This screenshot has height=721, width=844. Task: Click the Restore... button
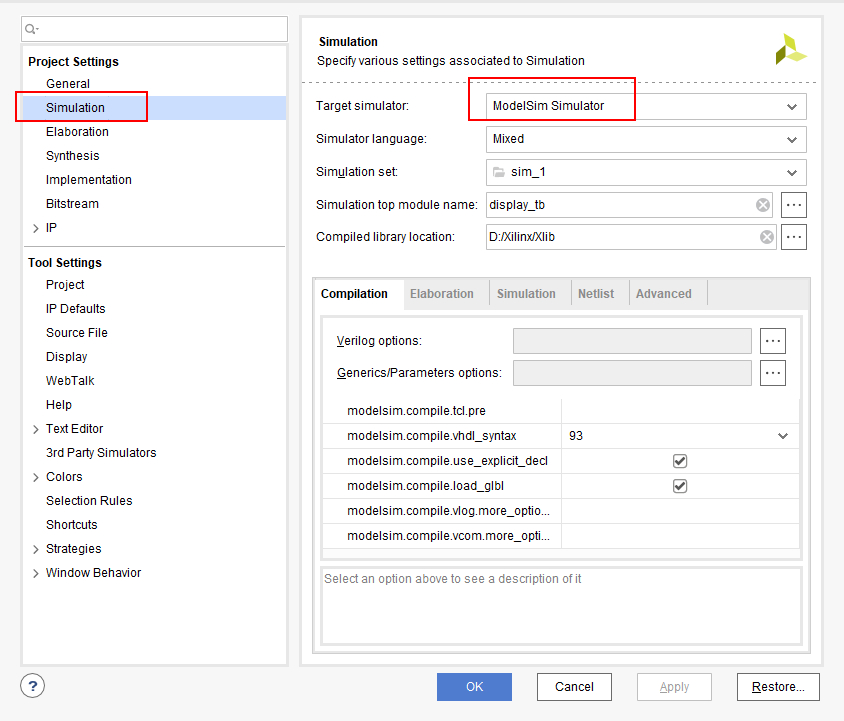(778, 687)
